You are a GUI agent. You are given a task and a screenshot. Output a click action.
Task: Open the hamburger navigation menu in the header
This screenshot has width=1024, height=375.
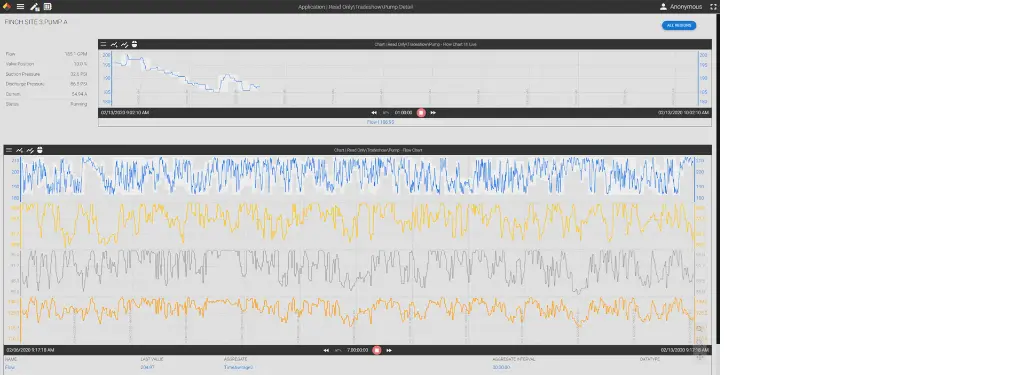[x=20, y=7]
